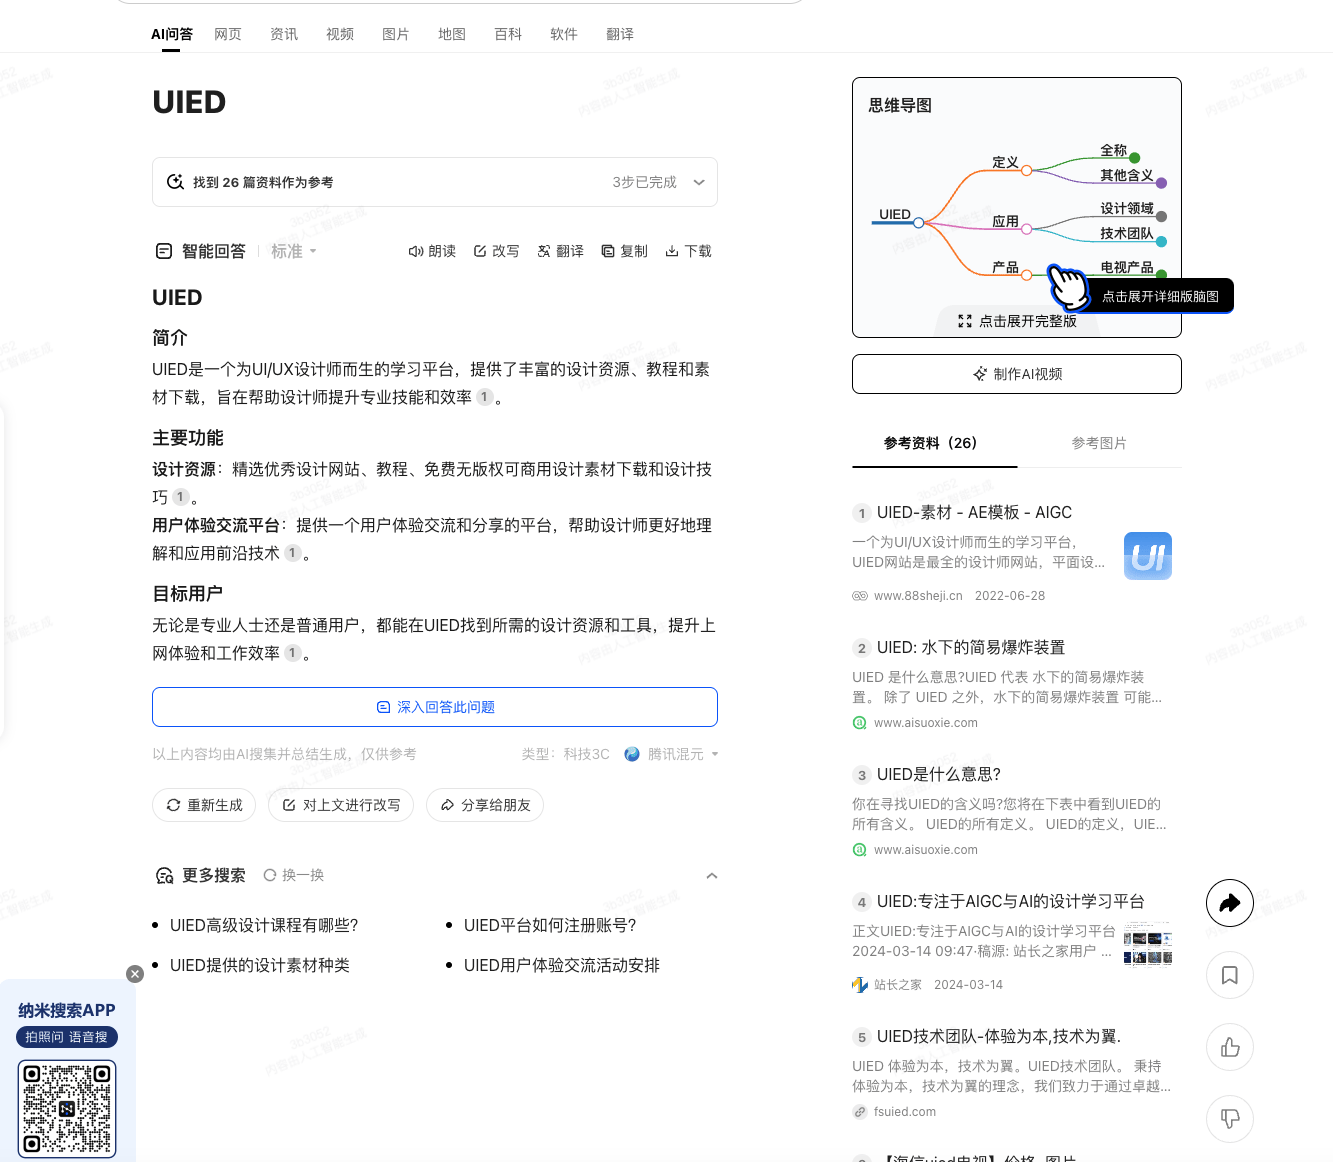1333x1162 pixels.
Task: Close the 纳米搜索APP QR popup
Action: tap(135, 974)
